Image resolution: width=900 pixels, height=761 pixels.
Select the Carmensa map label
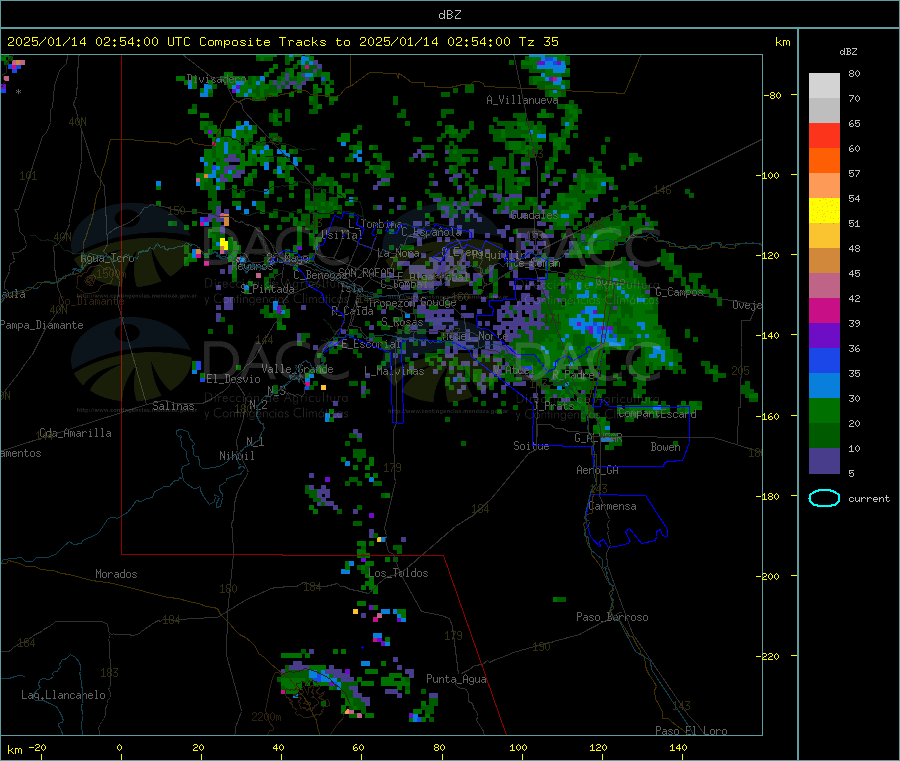click(612, 507)
